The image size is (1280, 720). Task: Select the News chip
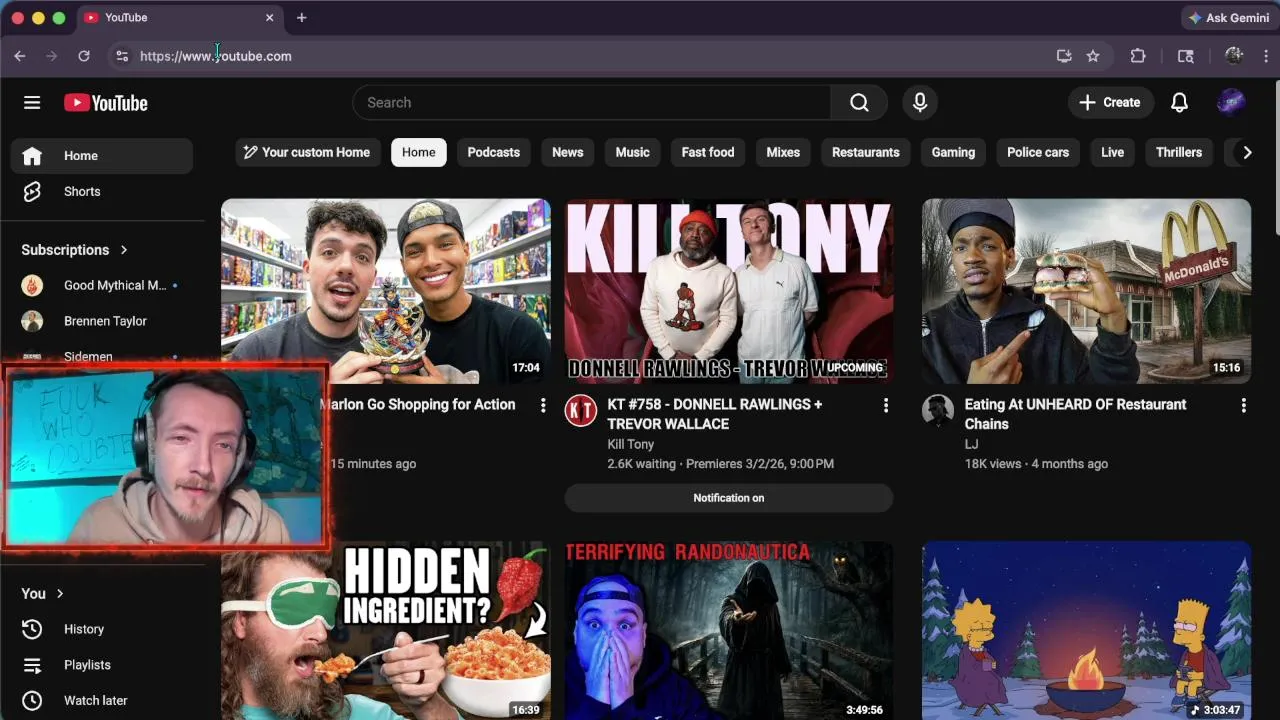[x=567, y=152]
